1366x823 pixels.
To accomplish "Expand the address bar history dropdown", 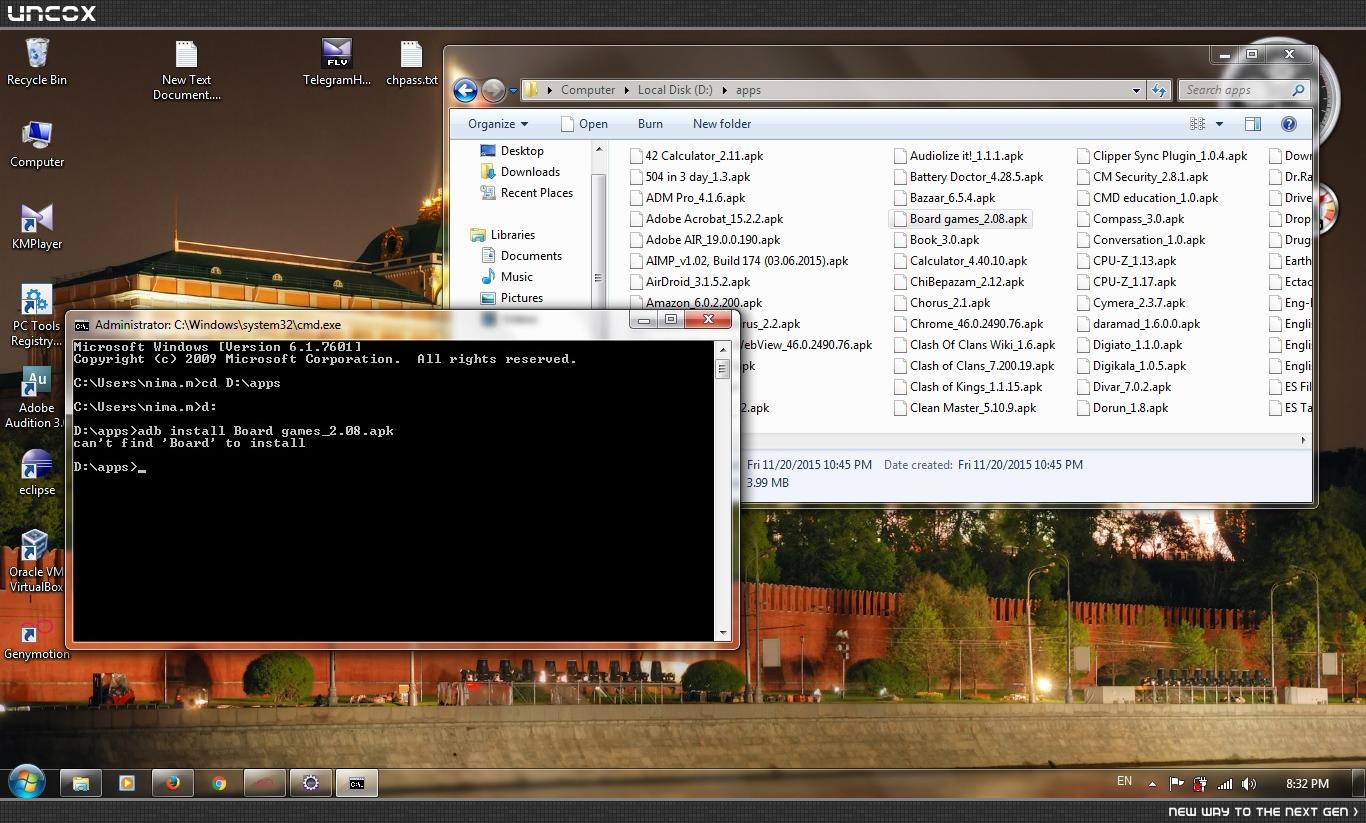I will click(x=1136, y=90).
